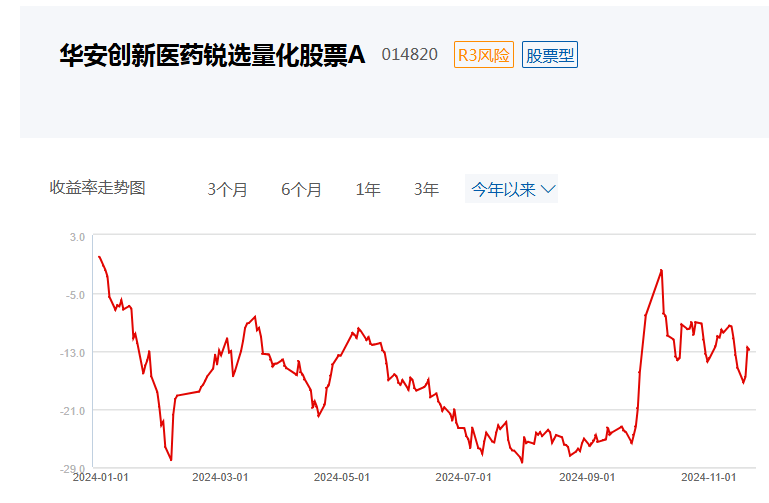
Task: Switch chart to 3年 range
Action: point(426,189)
